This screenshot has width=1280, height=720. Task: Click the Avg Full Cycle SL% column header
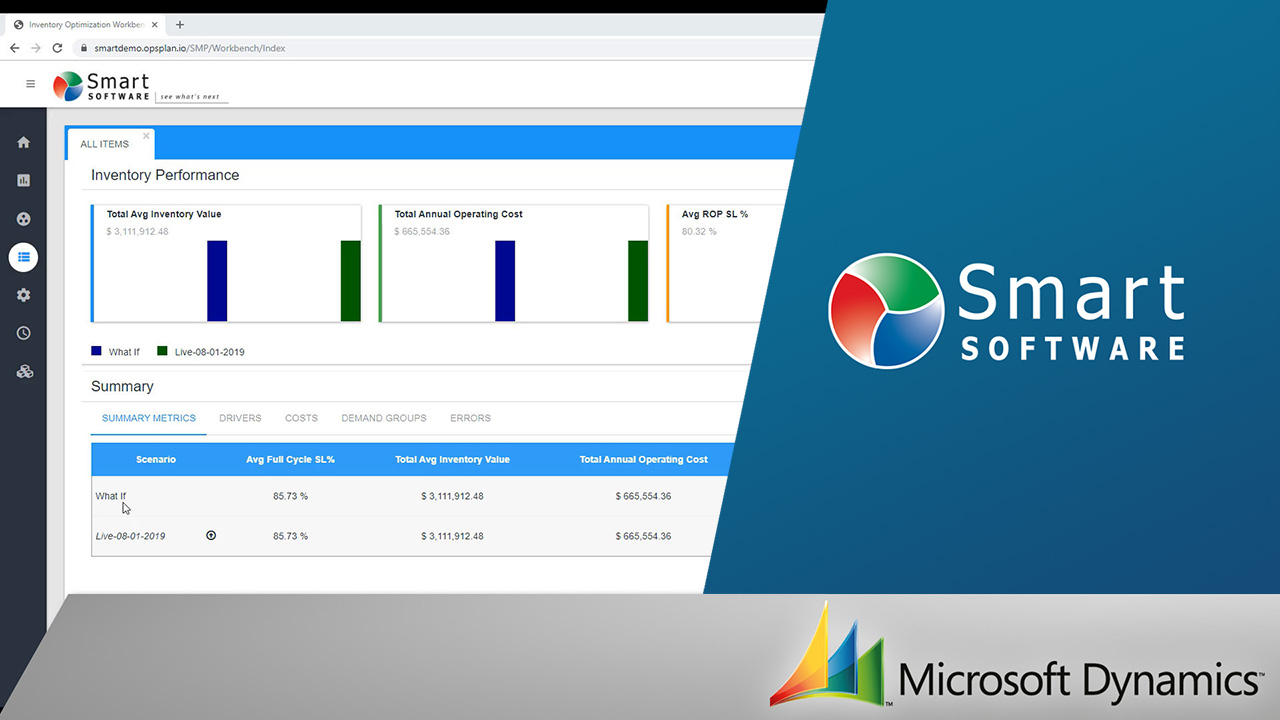click(290, 460)
